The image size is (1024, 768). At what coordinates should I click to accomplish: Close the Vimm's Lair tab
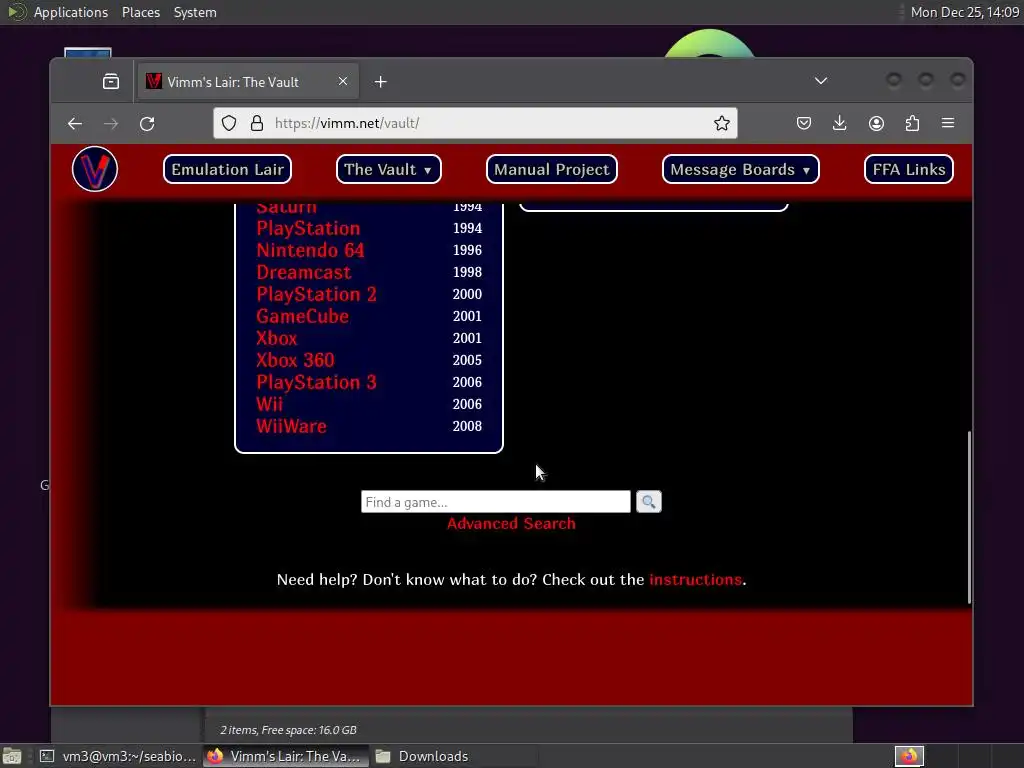pos(343,81)
